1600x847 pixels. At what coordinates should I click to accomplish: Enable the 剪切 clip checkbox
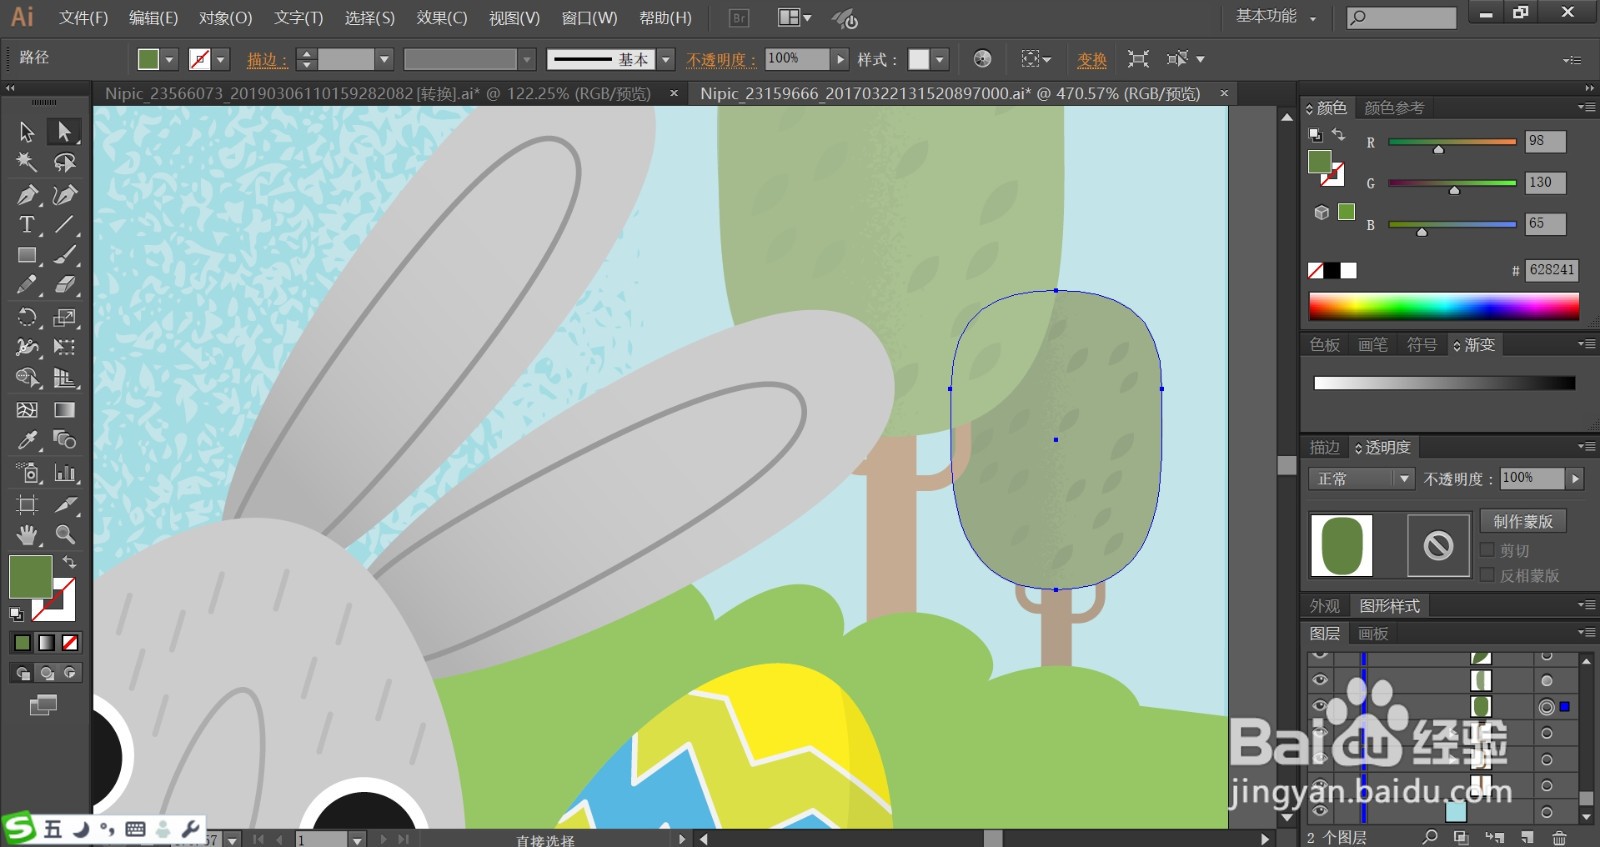[x=1487, y=550]
